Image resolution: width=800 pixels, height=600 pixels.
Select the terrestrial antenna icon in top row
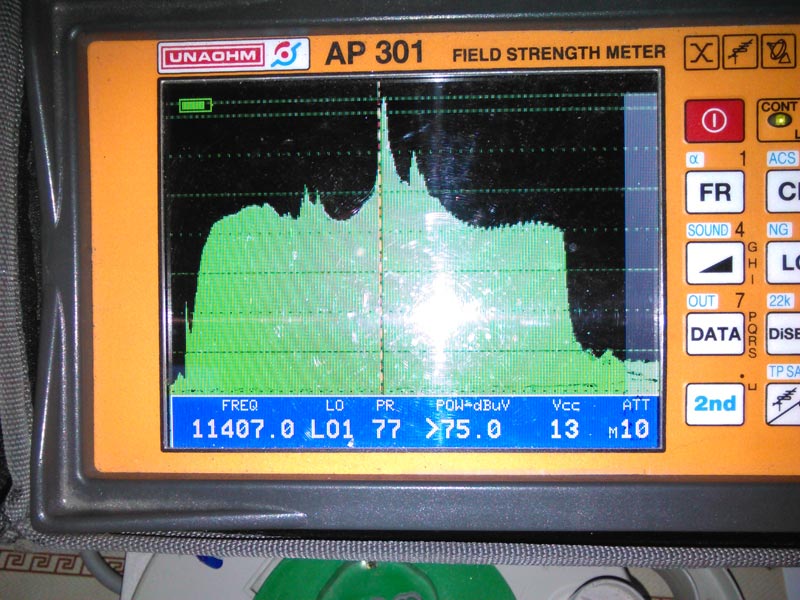tap(740, 52)
